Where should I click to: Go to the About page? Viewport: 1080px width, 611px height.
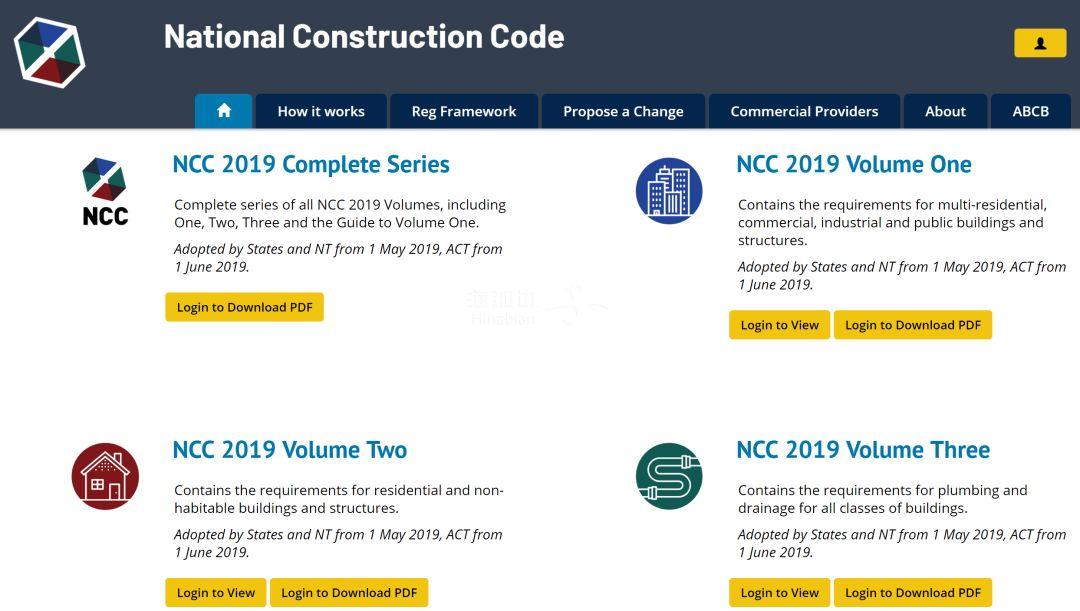(x=945, y=111)
